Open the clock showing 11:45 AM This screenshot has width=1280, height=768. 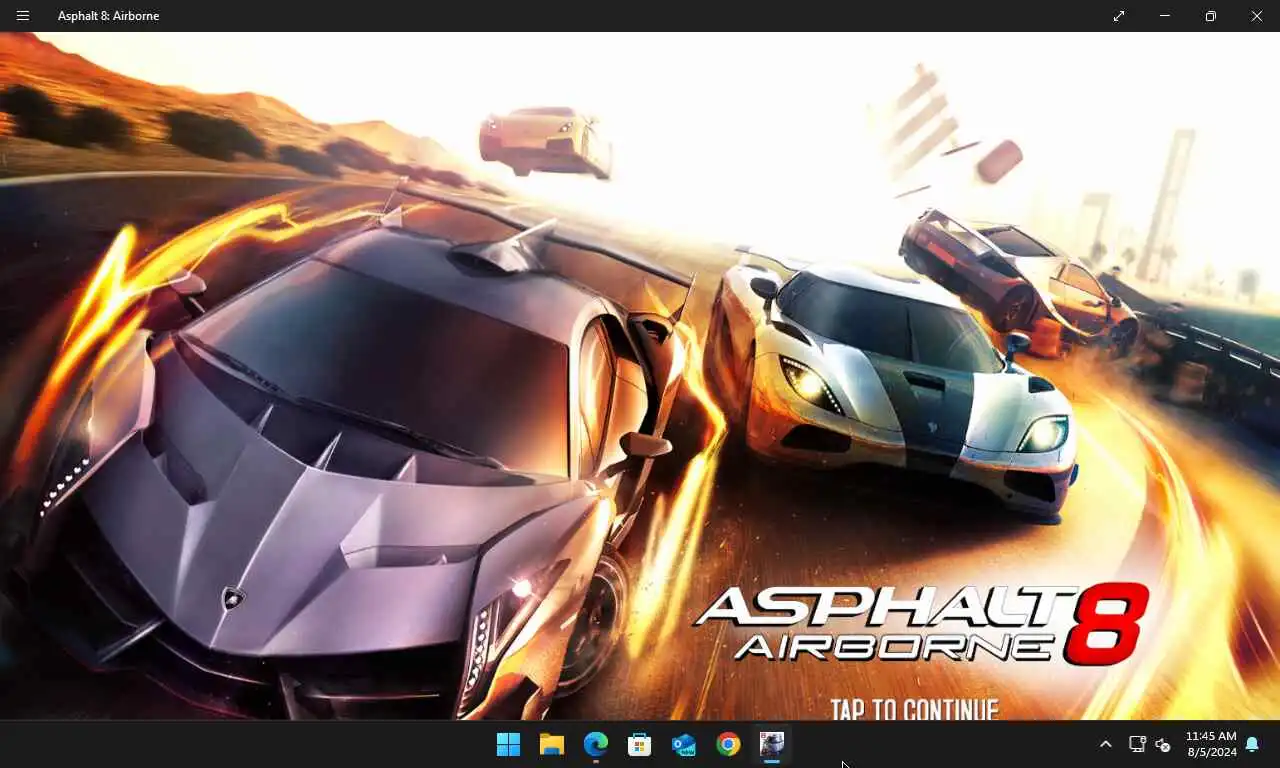(1211, 744)
